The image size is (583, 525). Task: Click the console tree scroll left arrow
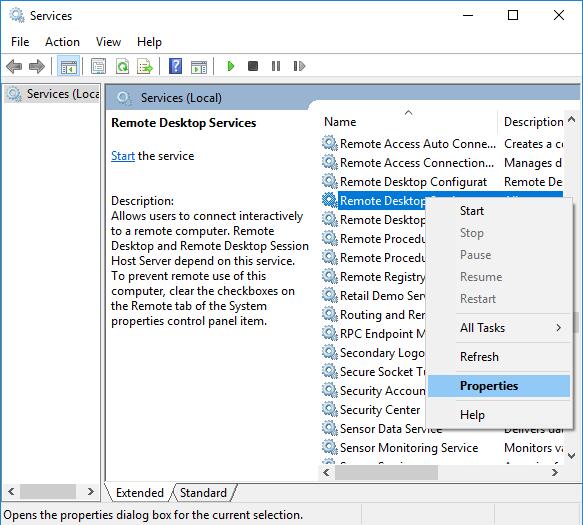tap(11, 492)
